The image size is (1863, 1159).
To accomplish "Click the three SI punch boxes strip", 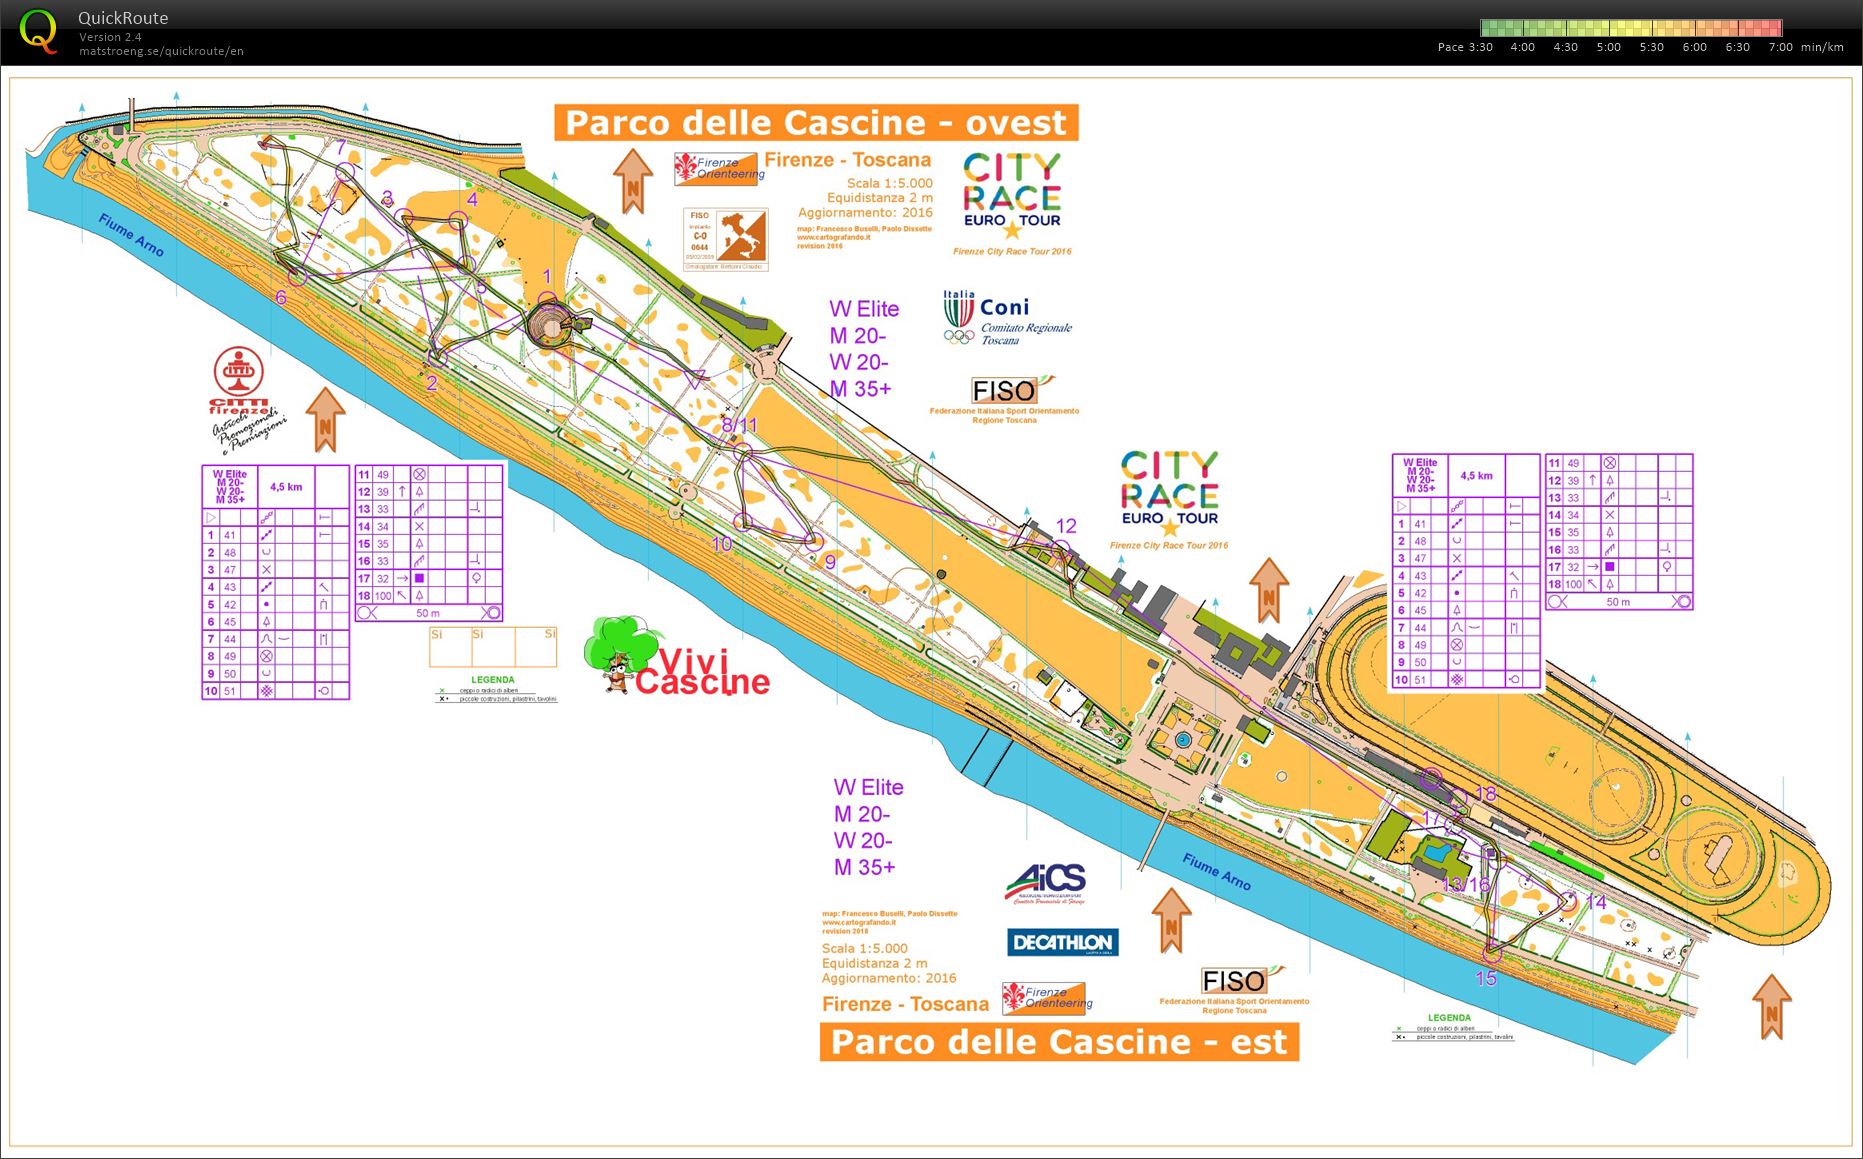I will [x=493, y=647].
